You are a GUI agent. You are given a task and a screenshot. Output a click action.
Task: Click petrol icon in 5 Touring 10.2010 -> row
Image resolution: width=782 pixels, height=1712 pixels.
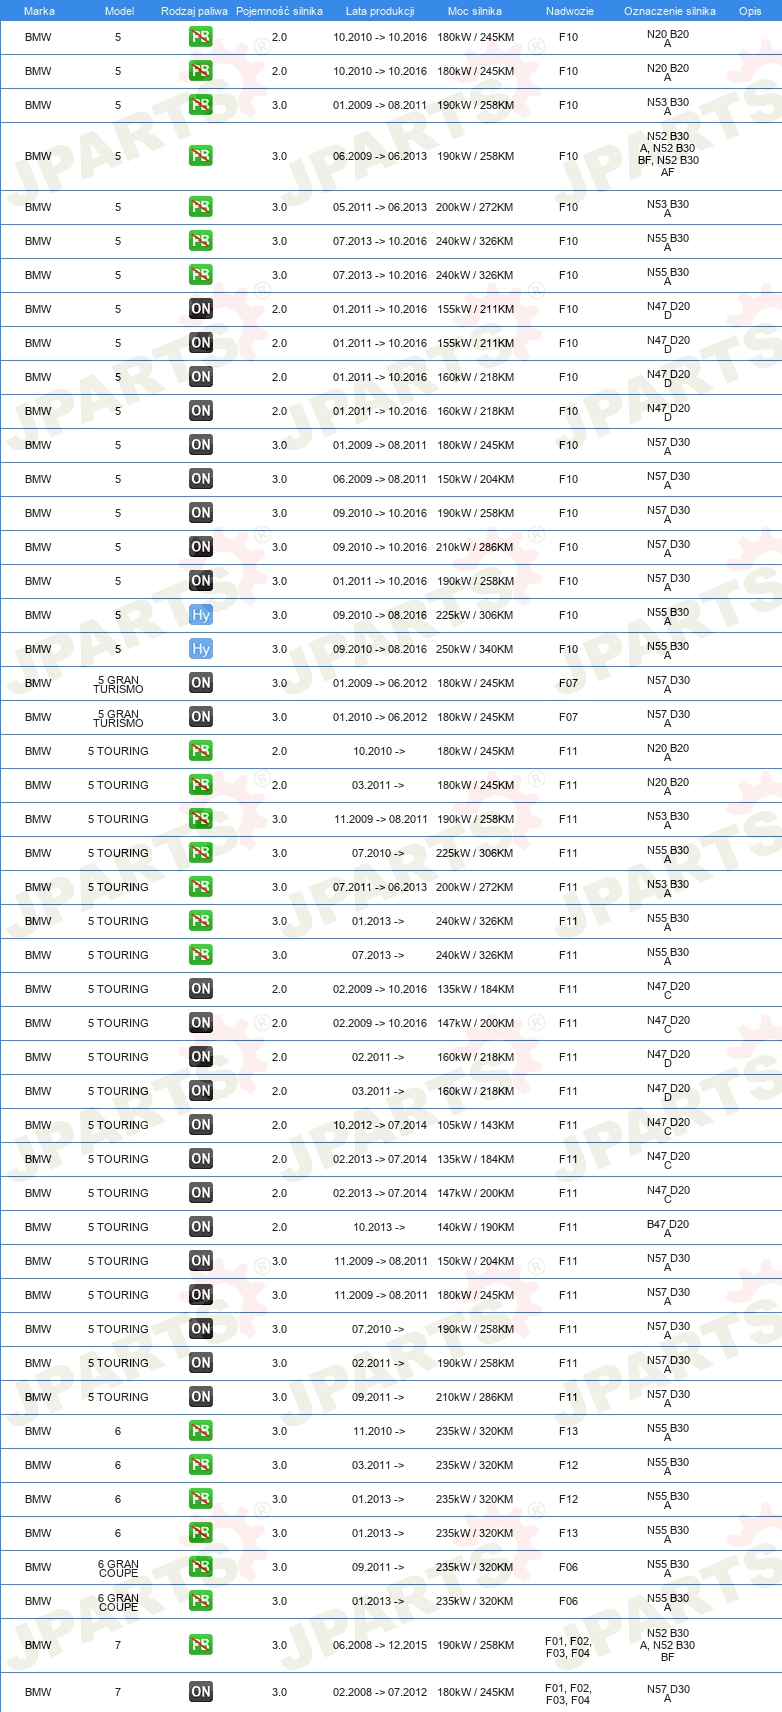click(201, 751)
